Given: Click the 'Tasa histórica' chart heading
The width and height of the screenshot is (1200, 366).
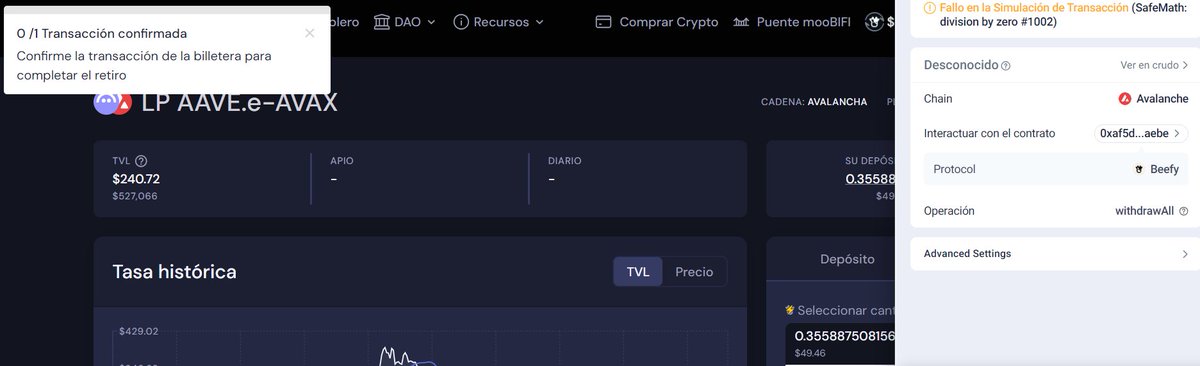Looking at the screenshot, I should tap(174, 272).
